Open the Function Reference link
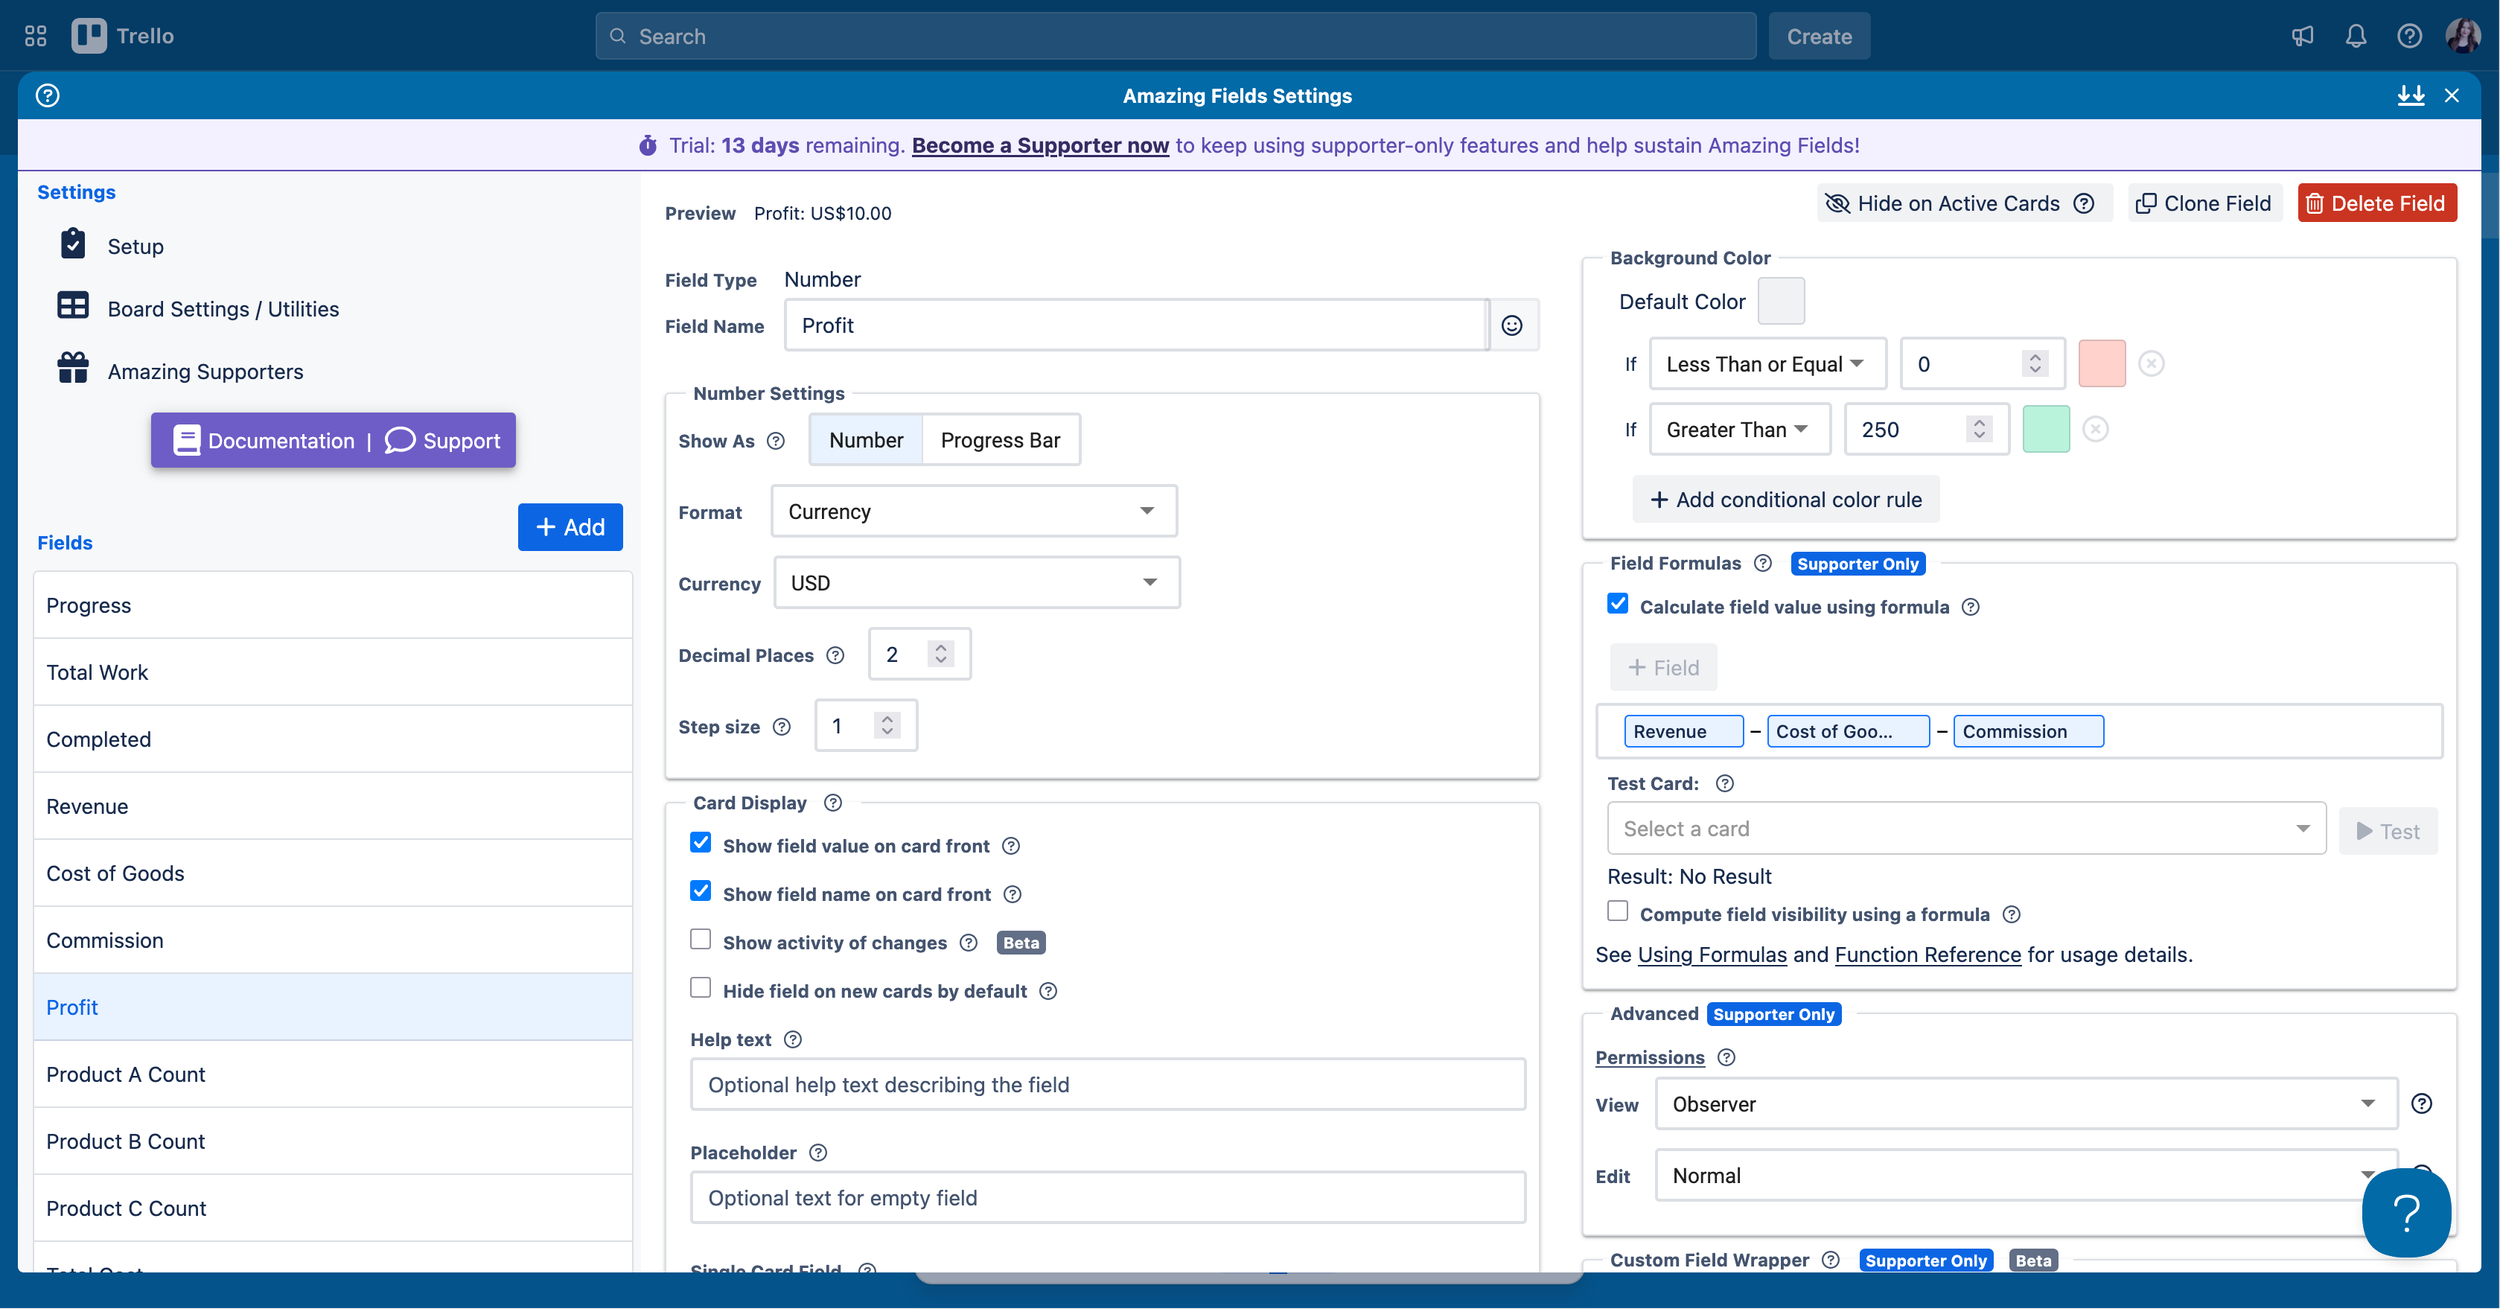 1927,955
